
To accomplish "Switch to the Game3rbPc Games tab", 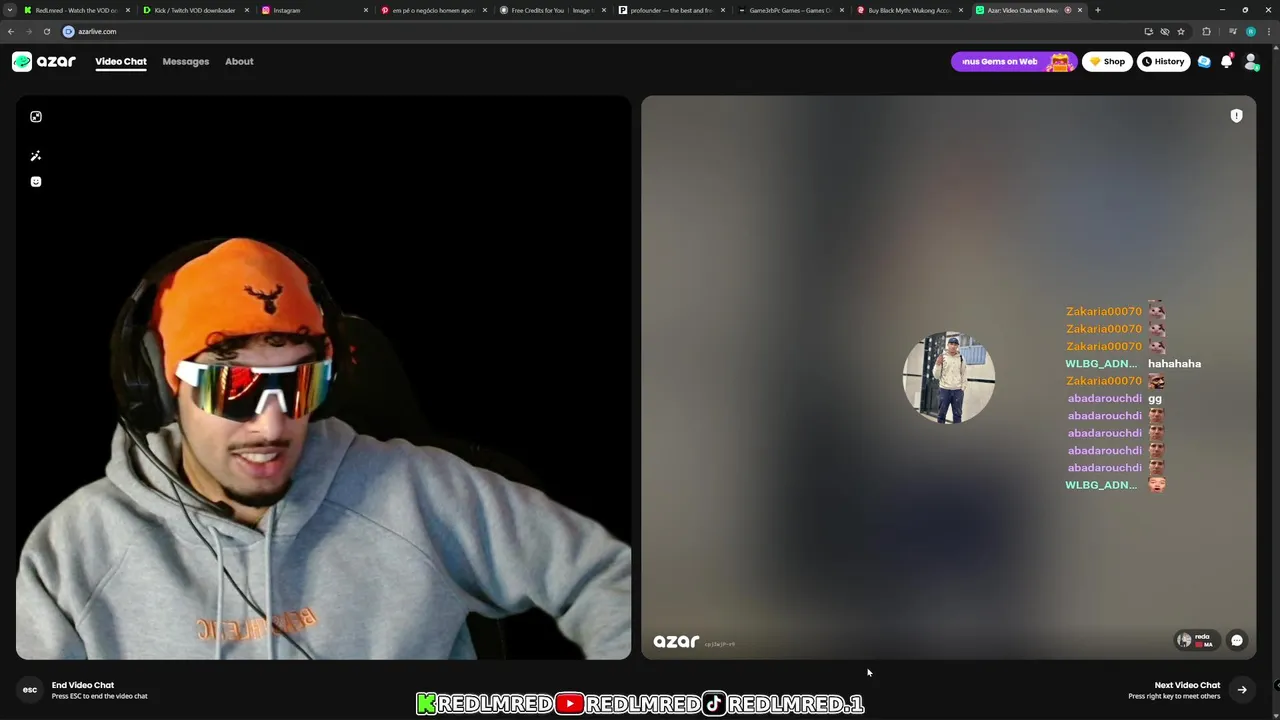I will click(x=790, y=10).
